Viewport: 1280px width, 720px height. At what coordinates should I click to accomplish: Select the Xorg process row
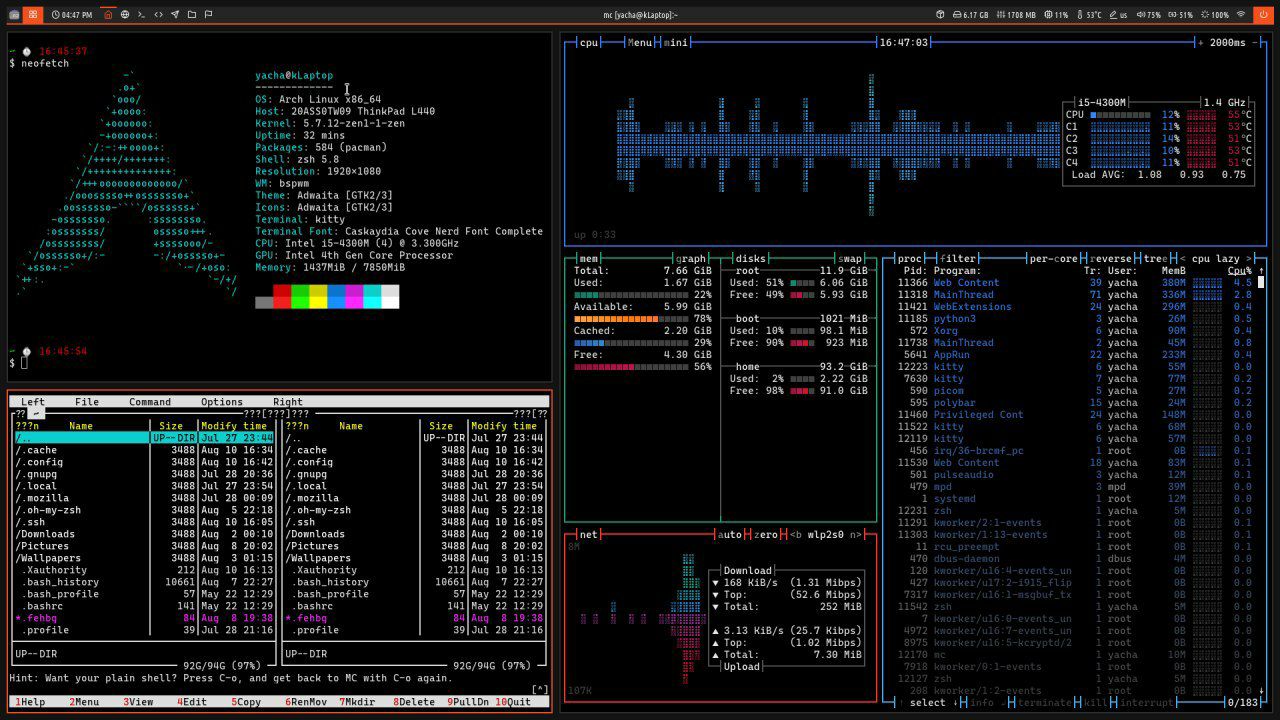1075,330
